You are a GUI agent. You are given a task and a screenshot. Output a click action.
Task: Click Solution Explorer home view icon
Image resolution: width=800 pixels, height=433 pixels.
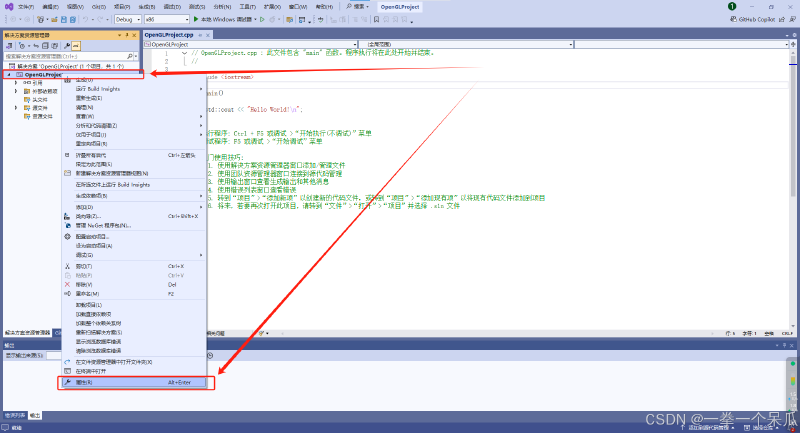pyautogui.click(x=9, y=46)
